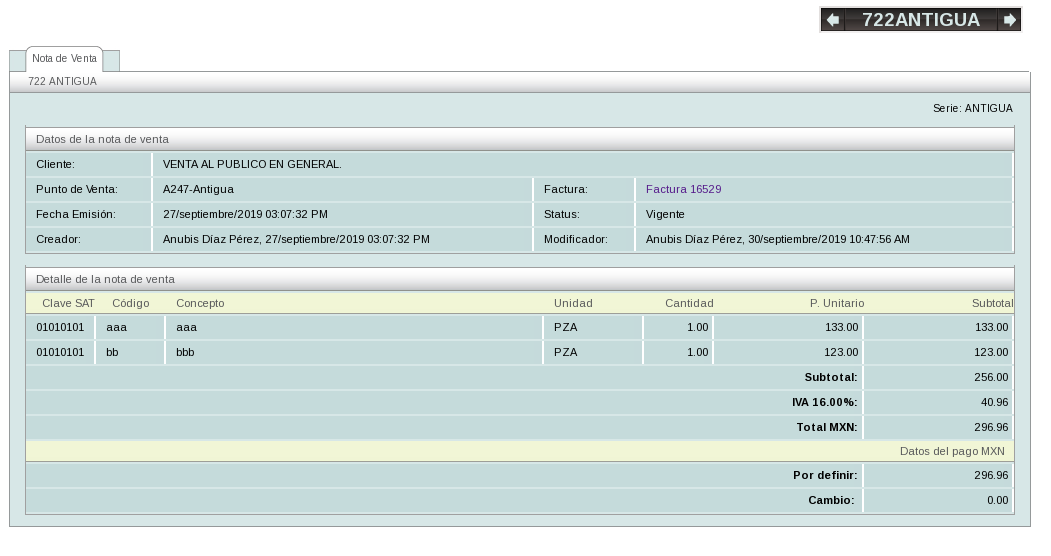Click the 'Datos del pago MXN' bar
This screenshot has width=1051, height=556.
519,452
